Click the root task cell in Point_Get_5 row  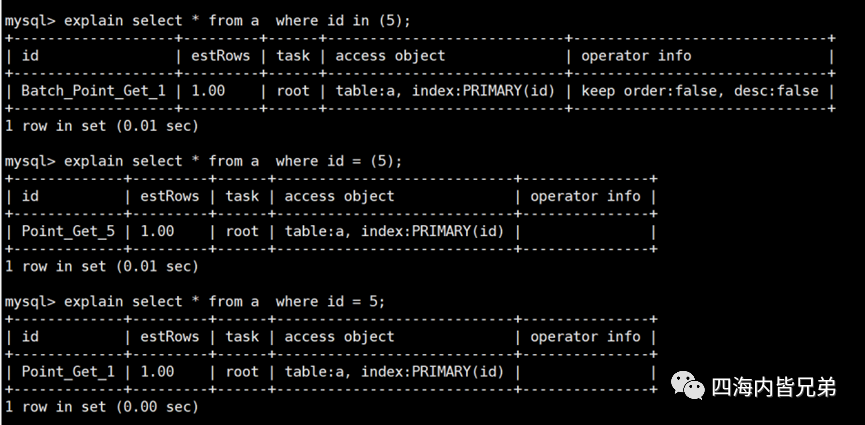[241, 231]
